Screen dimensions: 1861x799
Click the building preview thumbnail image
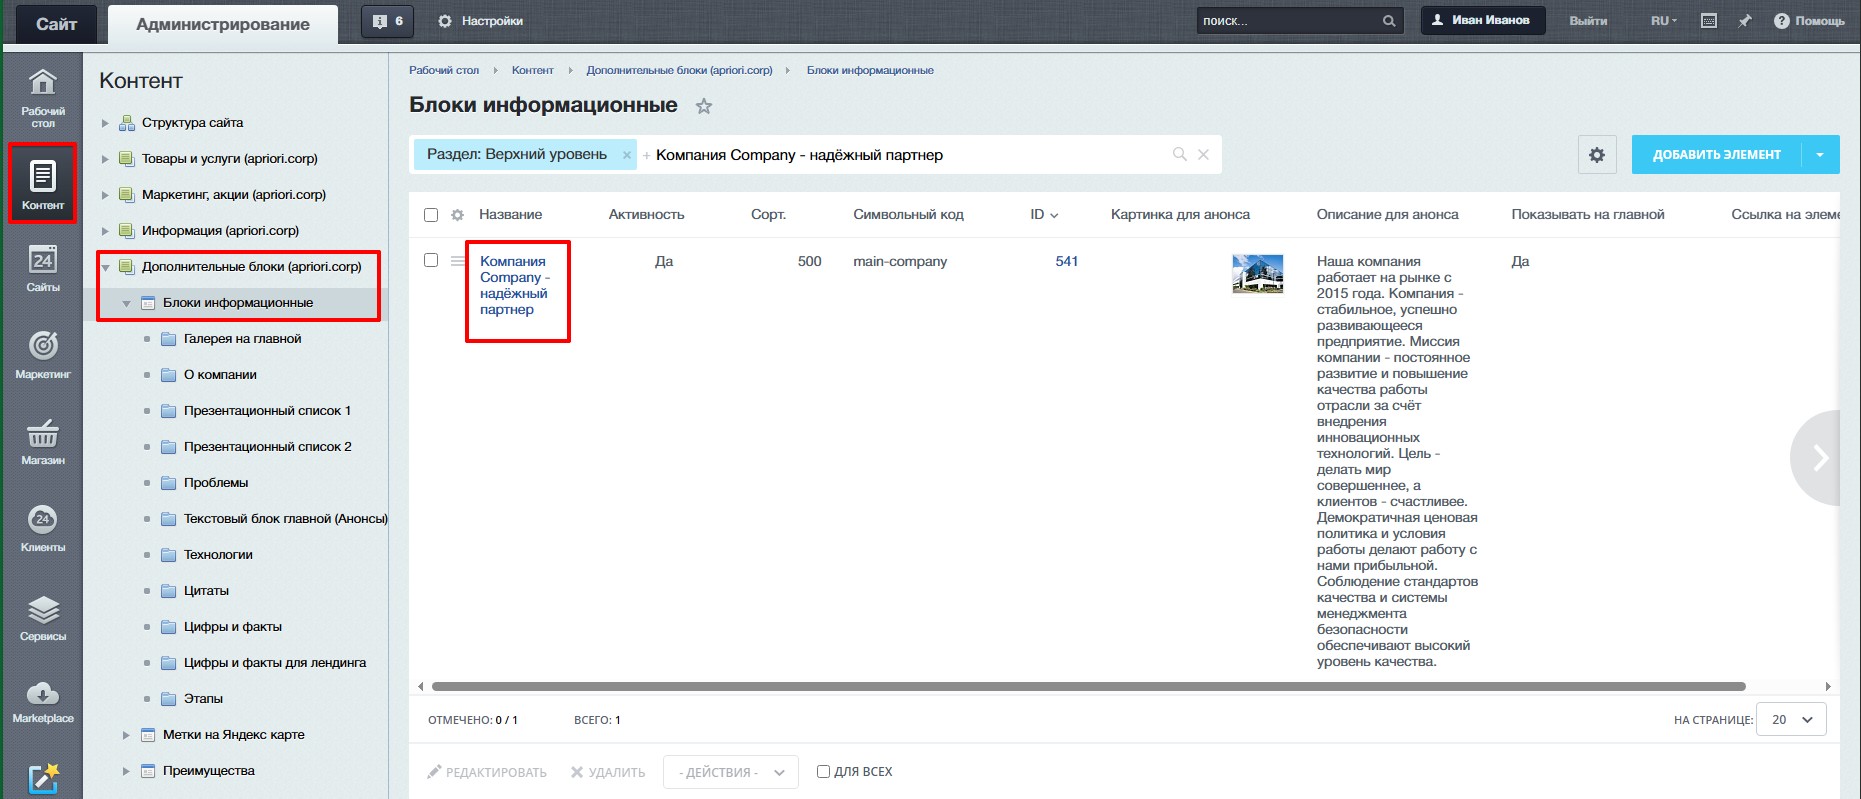point(1257,274)
